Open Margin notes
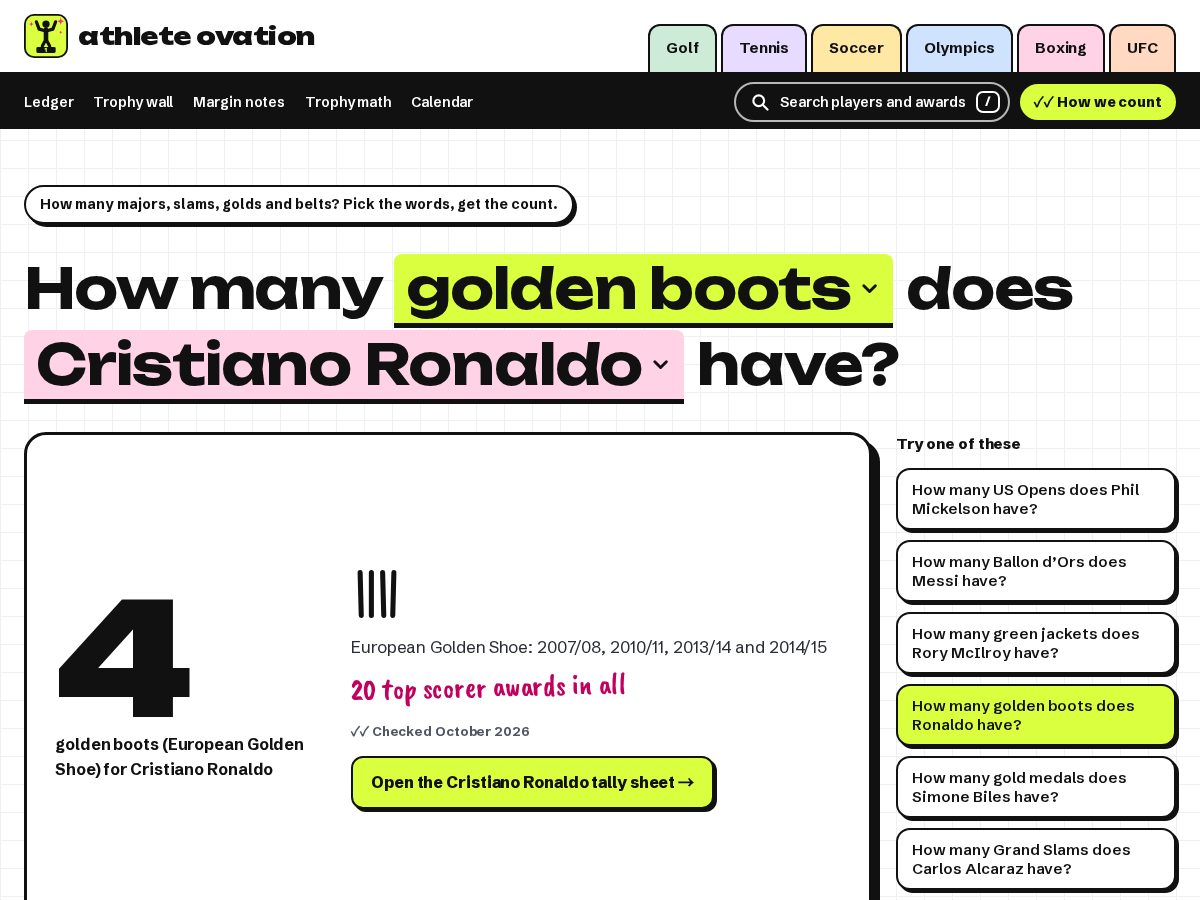The image size is (1200, 900). [239, 102]
